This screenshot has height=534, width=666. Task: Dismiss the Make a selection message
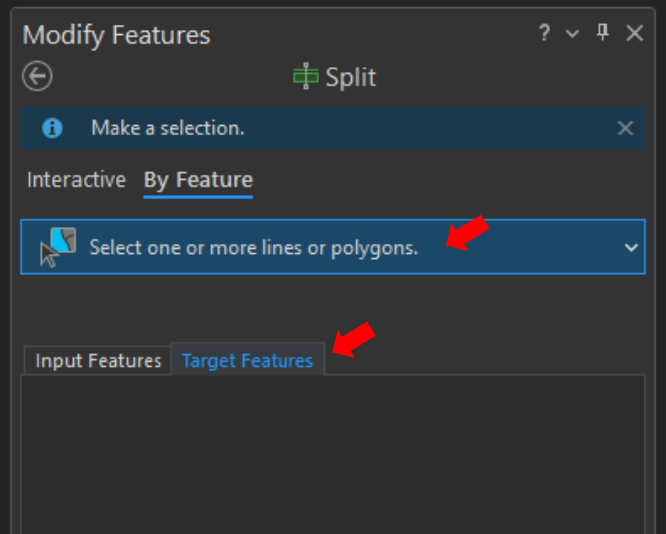625,128
